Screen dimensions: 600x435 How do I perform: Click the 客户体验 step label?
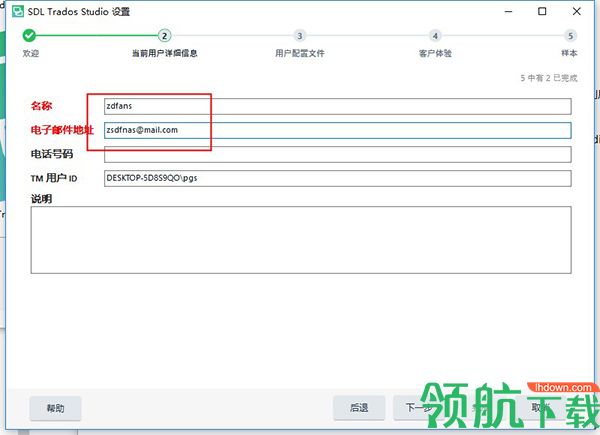point(435,53)
